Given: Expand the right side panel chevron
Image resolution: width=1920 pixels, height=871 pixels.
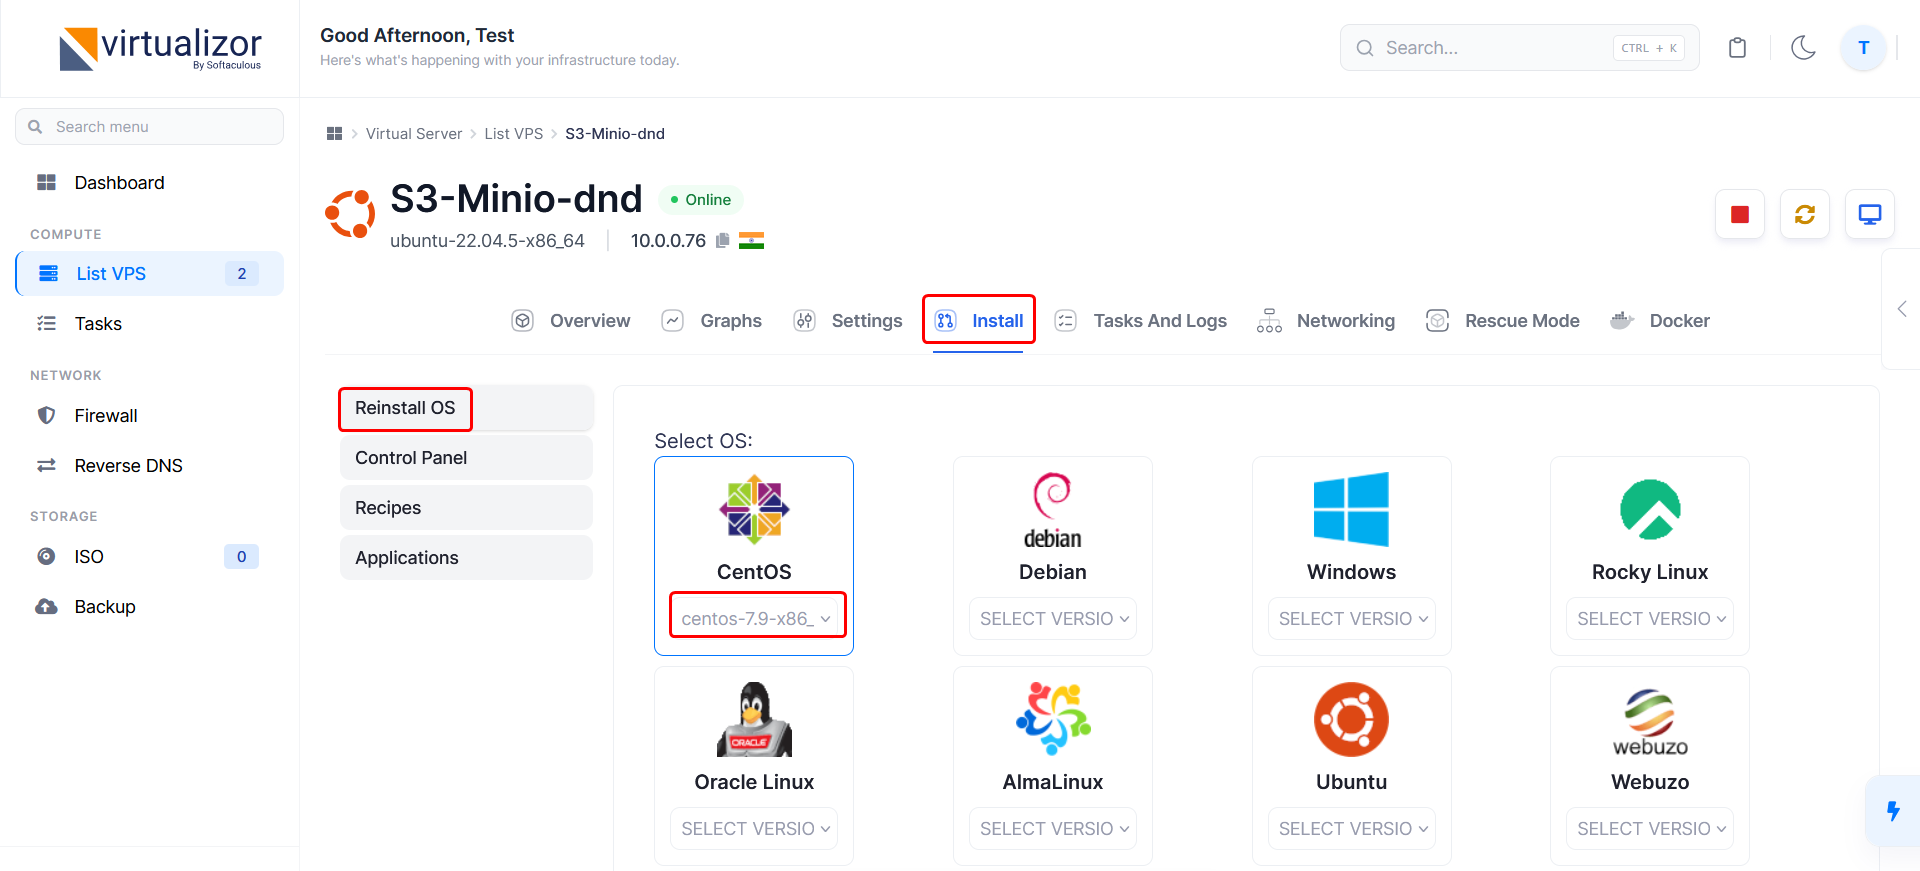Looking at the screenshot, I should click(x=1902, y=309).
